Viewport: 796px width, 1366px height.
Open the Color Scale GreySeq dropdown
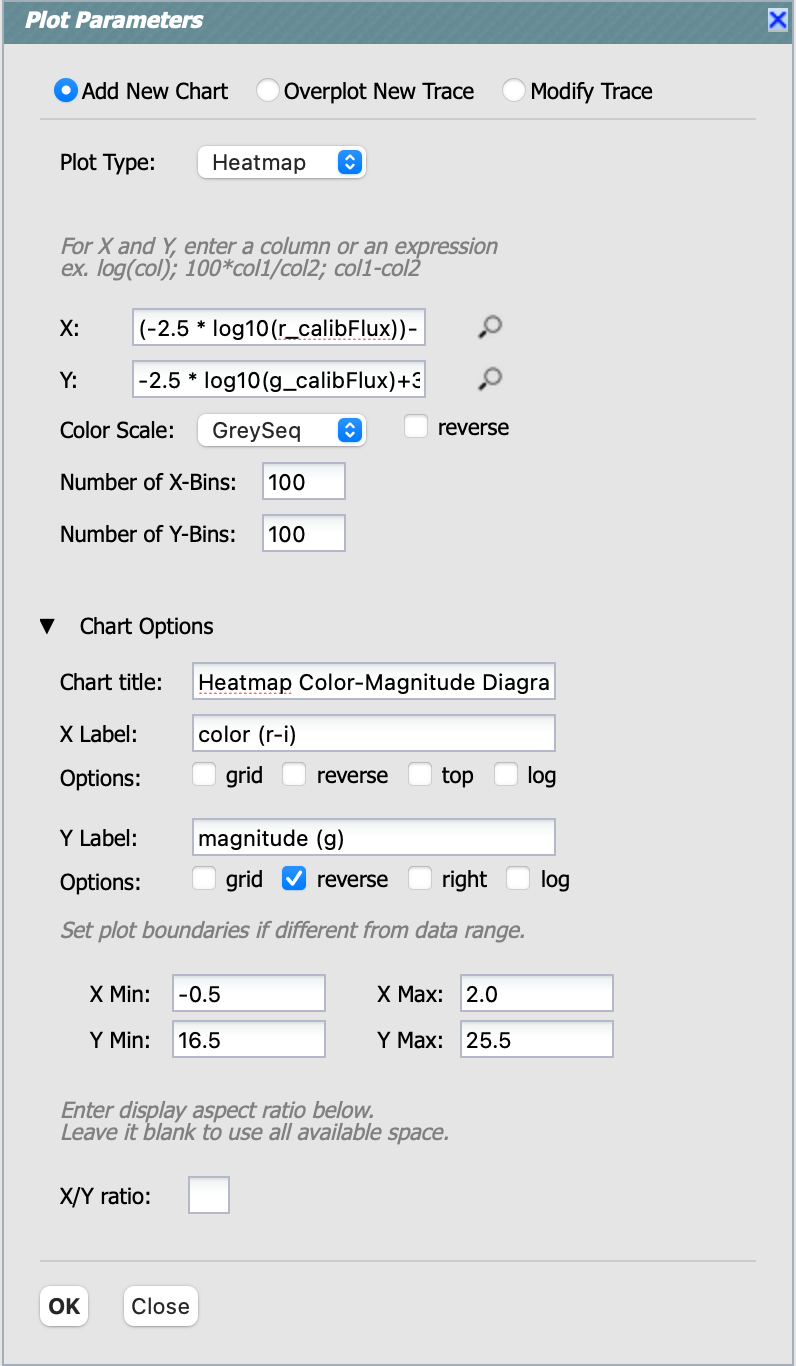coord(282,431)
